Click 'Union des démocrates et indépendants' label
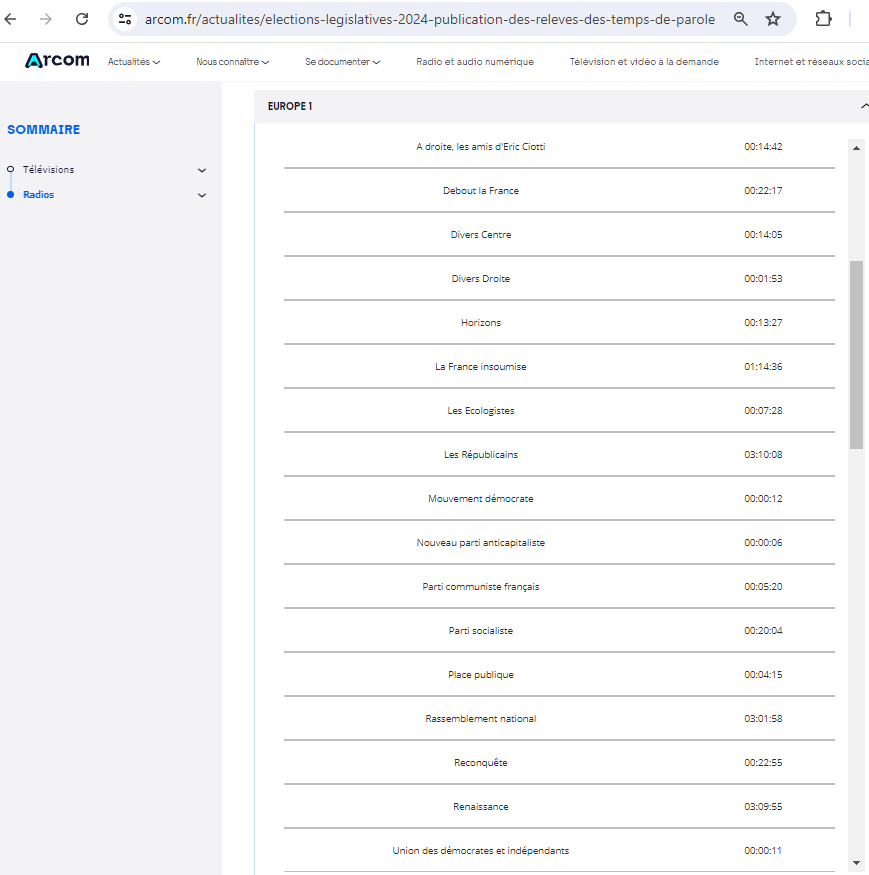The height and width of the screenshot is (875, 869). pos(481,851)
